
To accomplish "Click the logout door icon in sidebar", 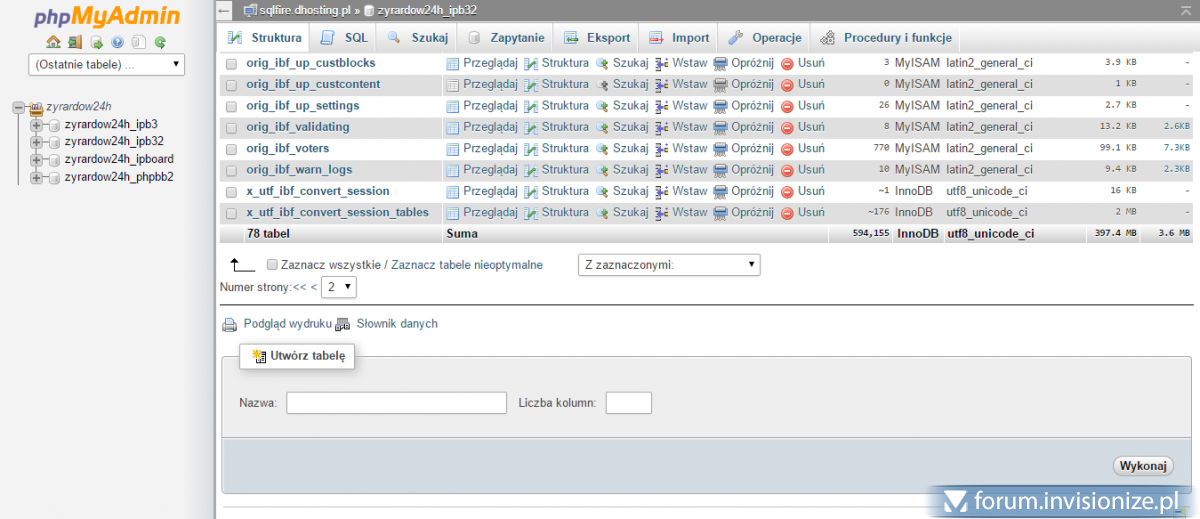I will (x=75, y=43).
